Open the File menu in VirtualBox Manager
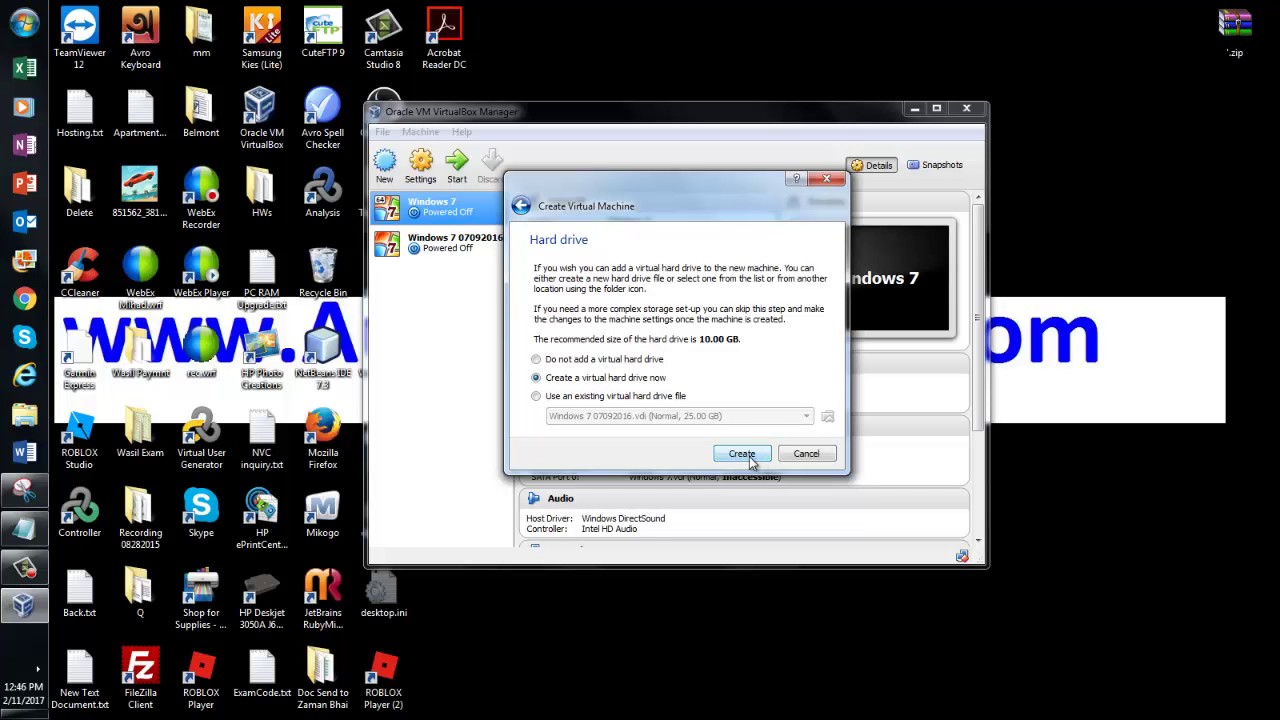The width and height of the screenshot is (1280, 720). 382,132
